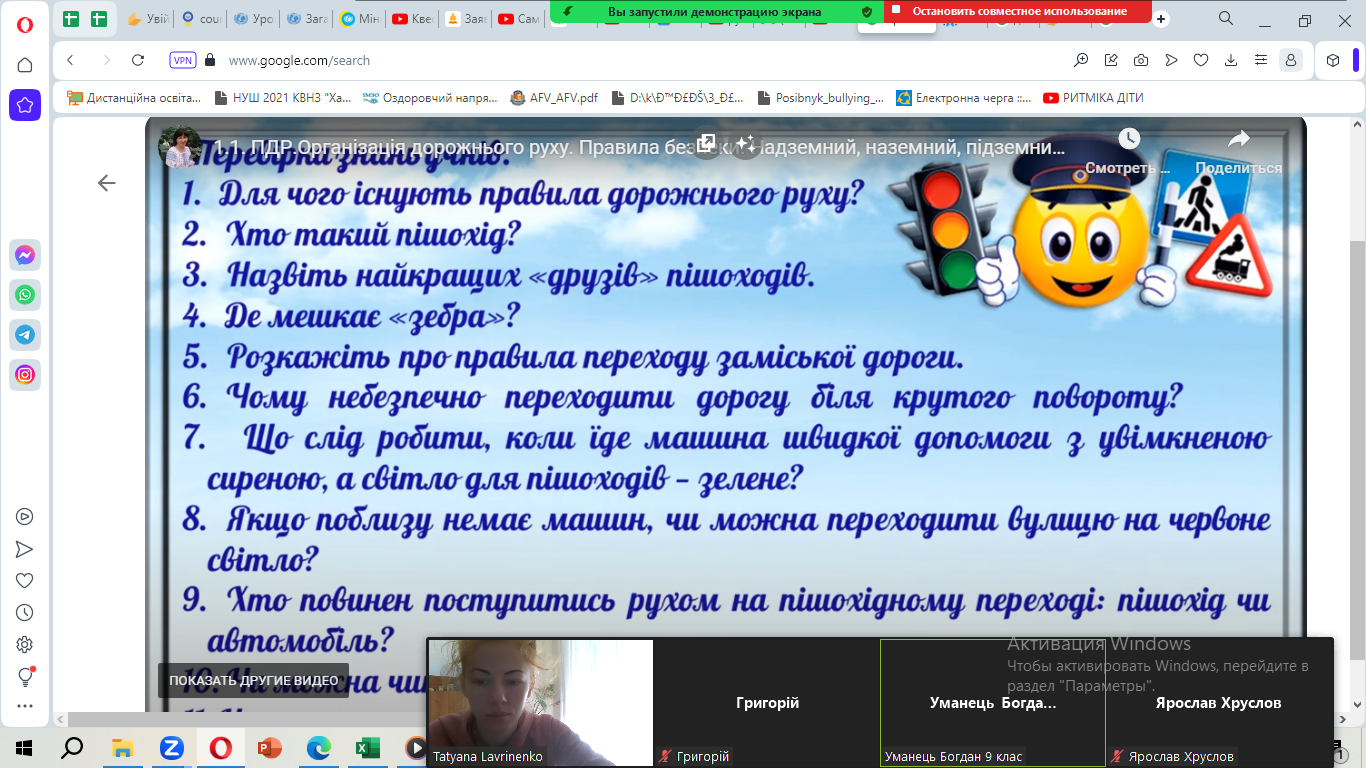Open 'Posibnyk_bullying_' bookmark
The image size is (1366, 768).
[x=821, y=98]
